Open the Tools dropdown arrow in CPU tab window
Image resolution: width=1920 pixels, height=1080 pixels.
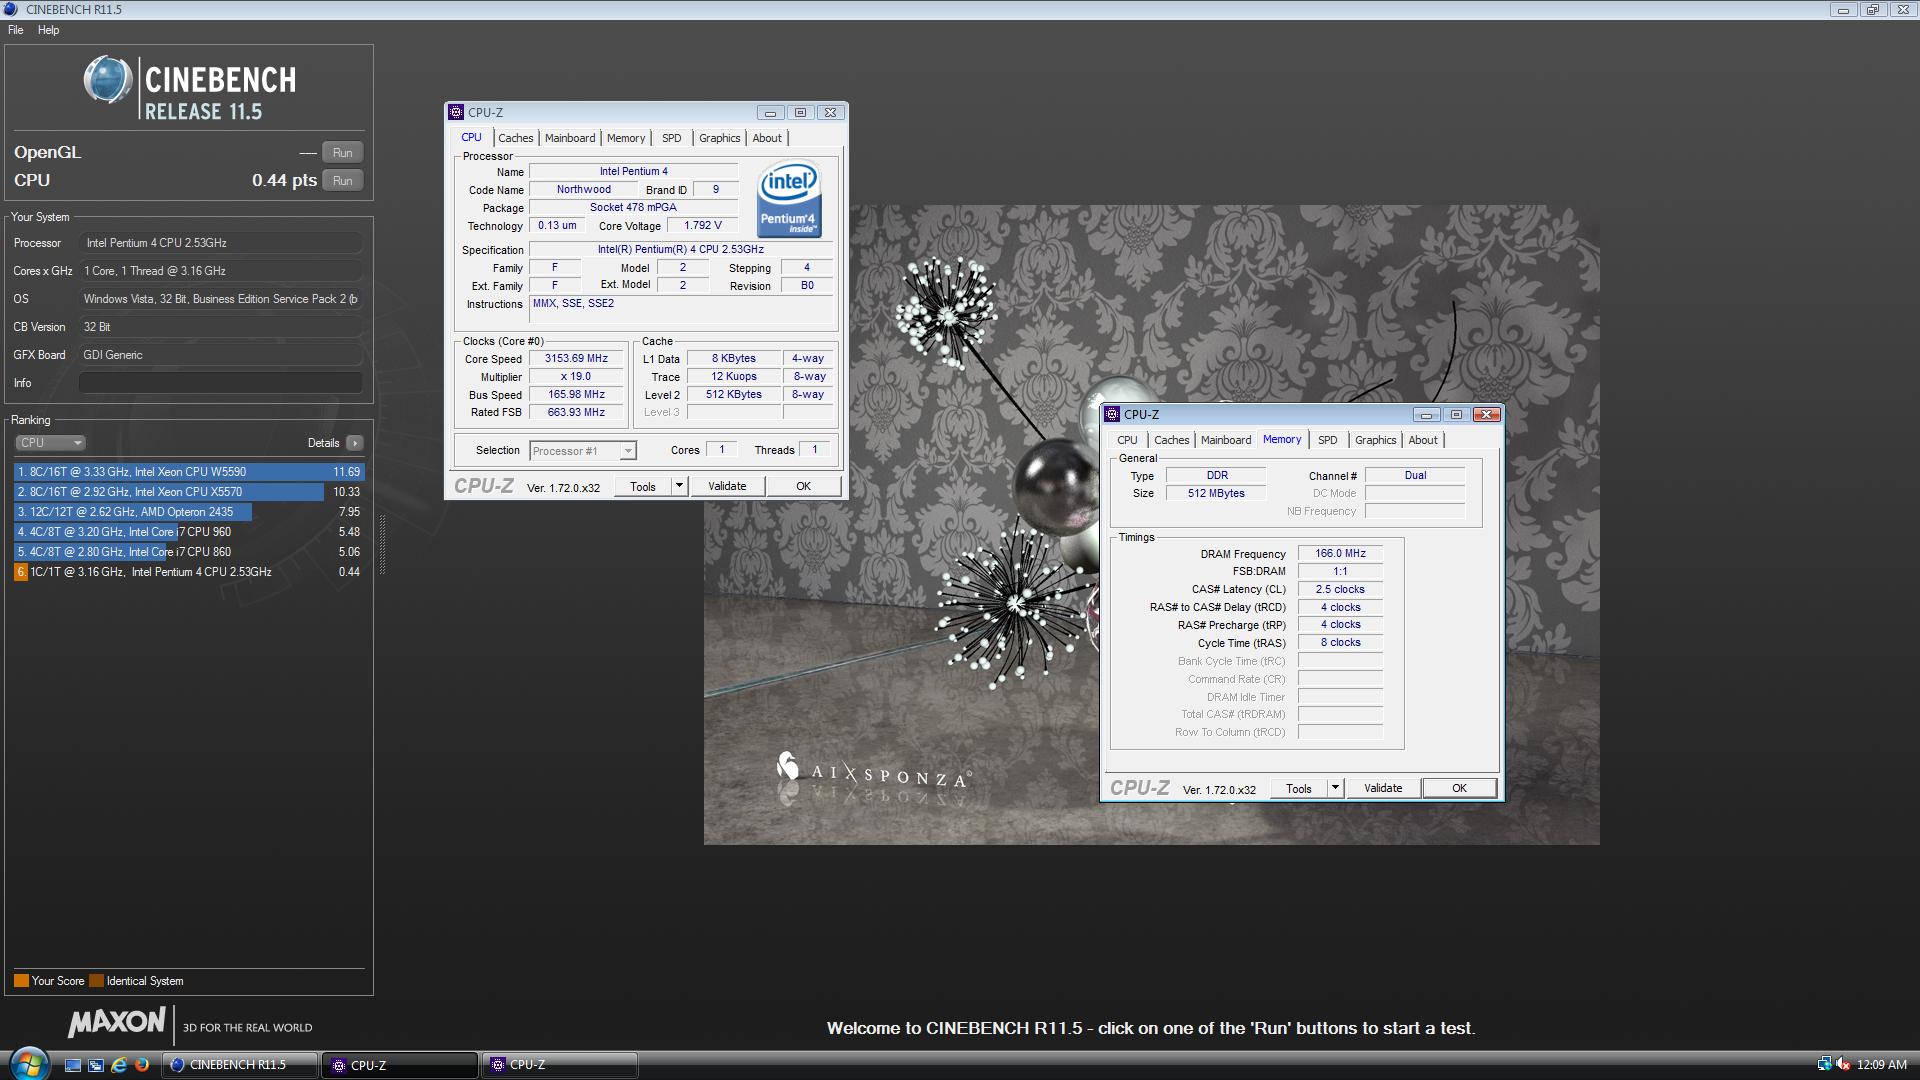(679, 486)
